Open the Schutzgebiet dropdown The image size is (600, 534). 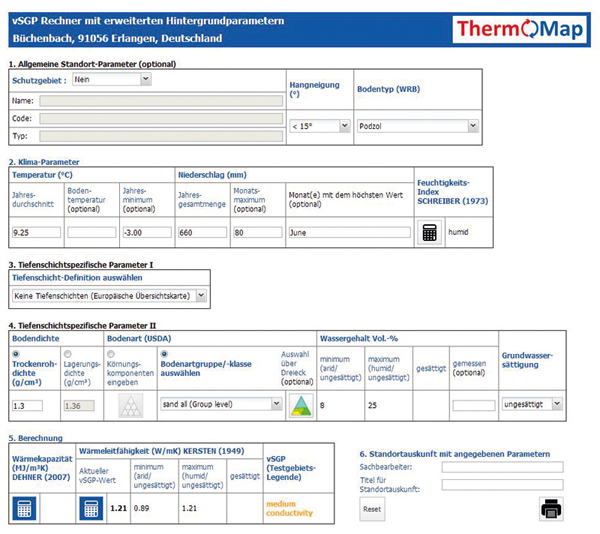point(112,80)
